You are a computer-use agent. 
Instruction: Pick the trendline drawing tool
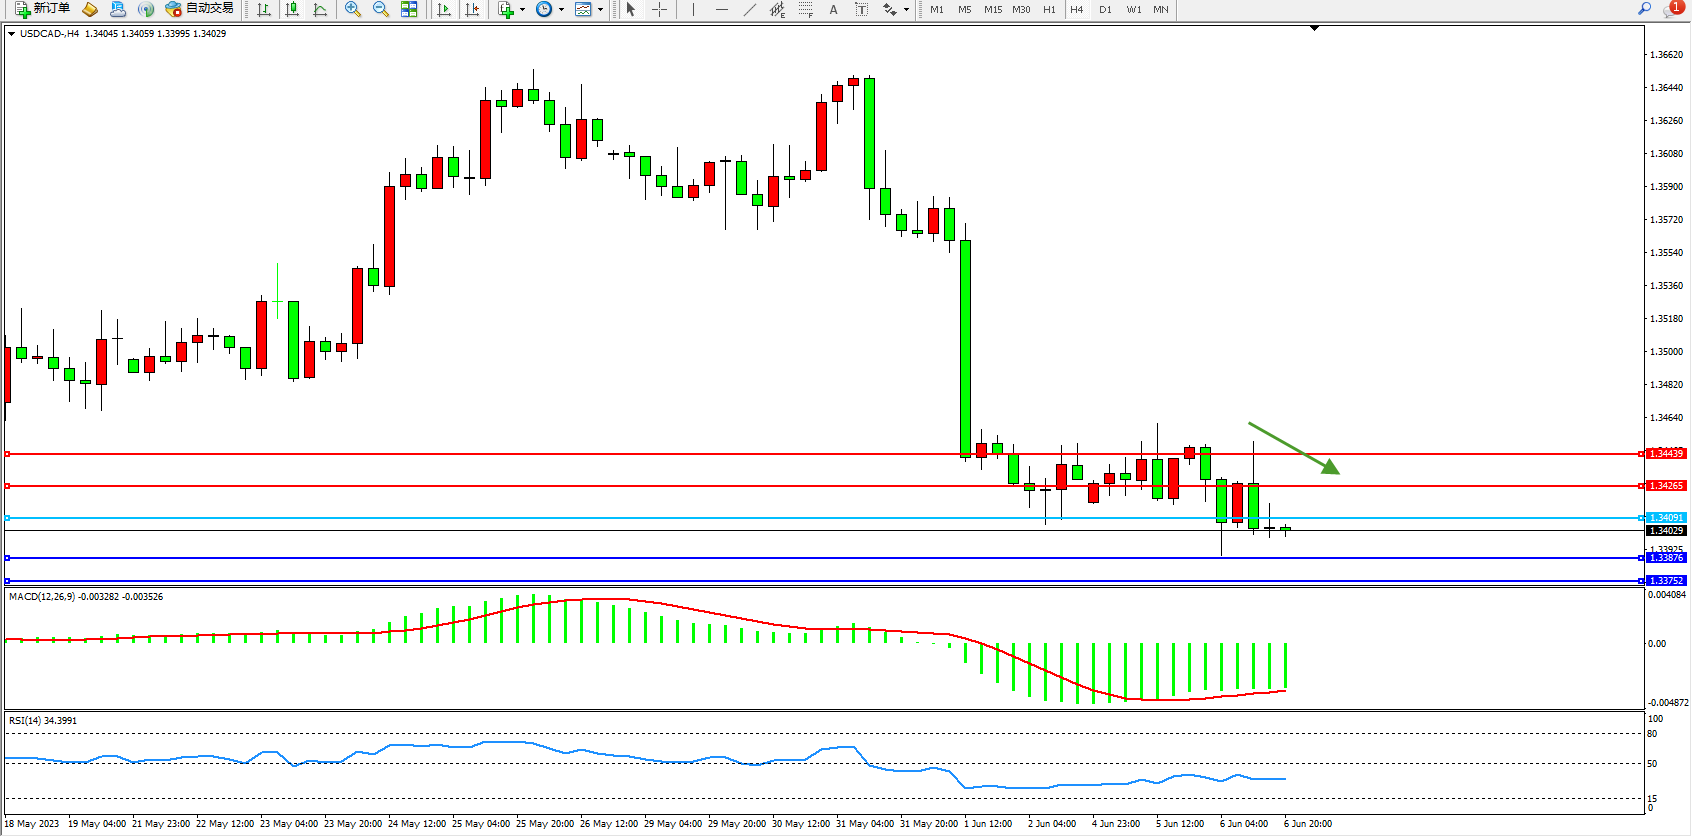750,9
